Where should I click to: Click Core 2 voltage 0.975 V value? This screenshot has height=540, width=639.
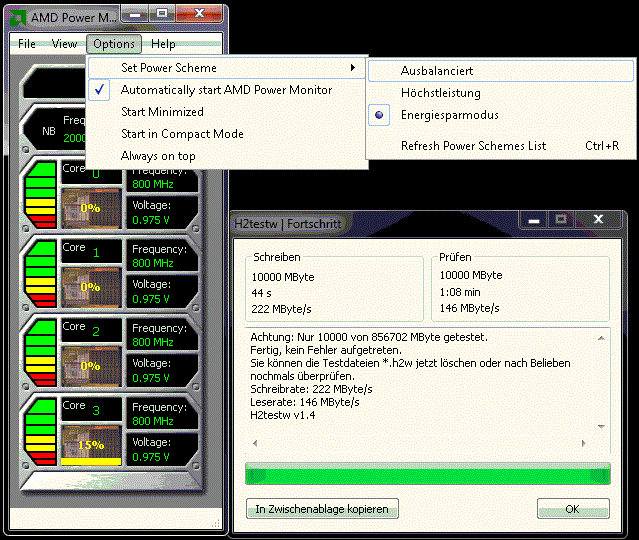151,379
